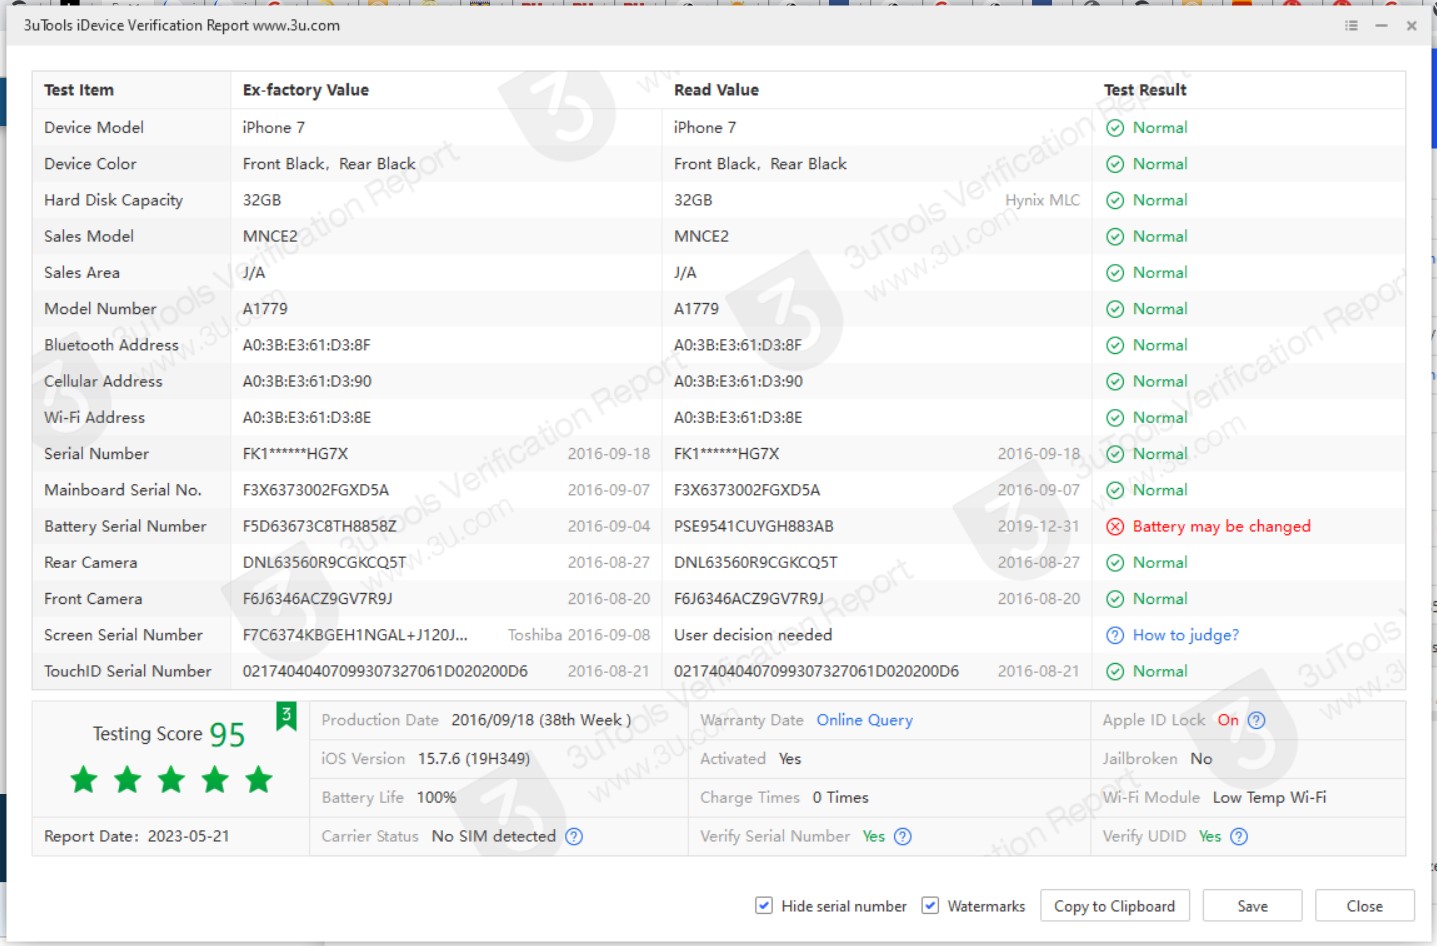
Task: Open the Online Query warranty link
Action: coord(864,720)
